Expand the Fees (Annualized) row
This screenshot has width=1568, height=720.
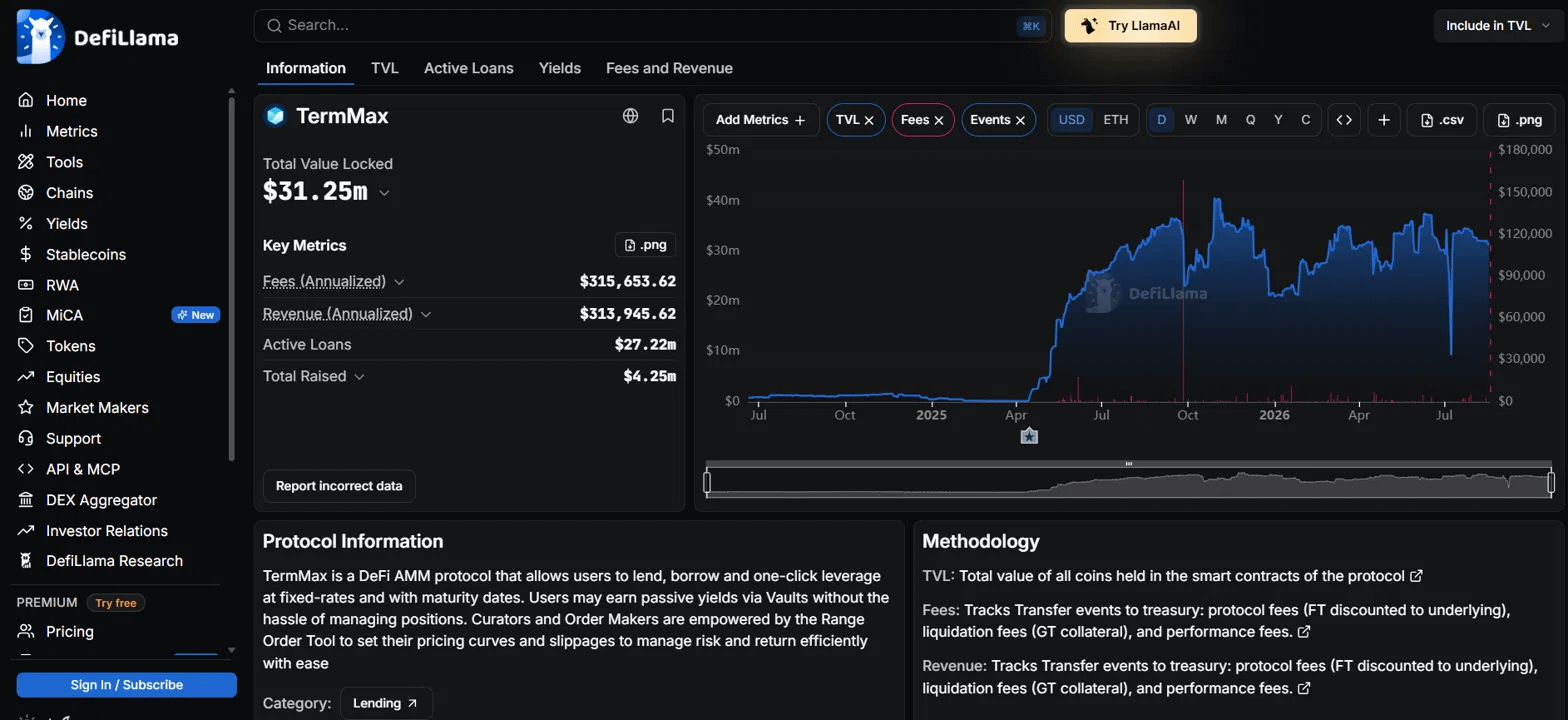pyautogui.click(x=334, y=282)
